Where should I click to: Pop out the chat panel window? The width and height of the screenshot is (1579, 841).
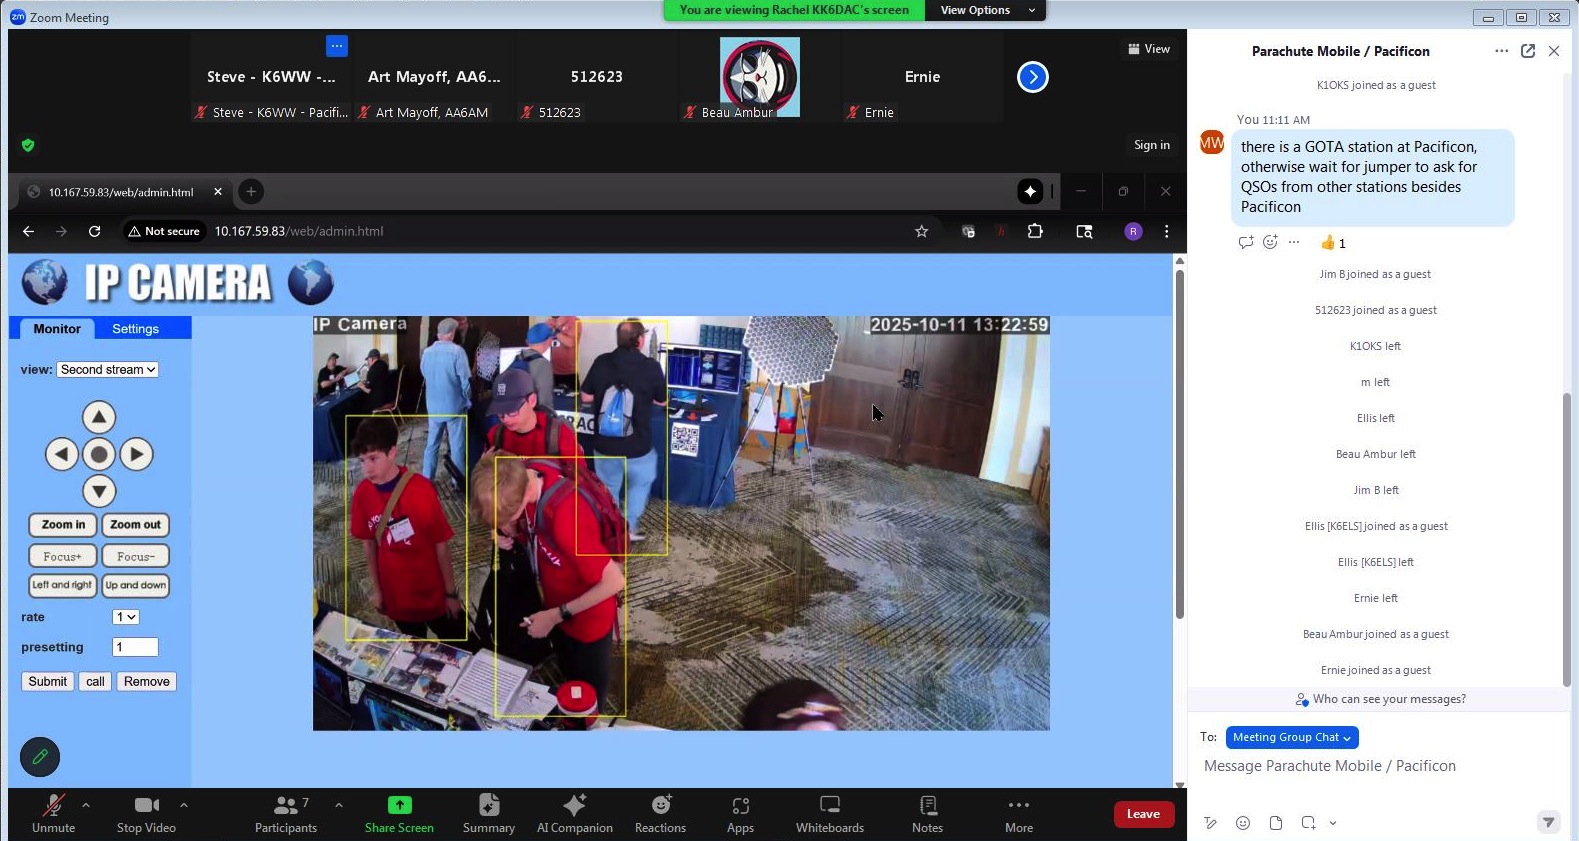tap(1527, 51)
